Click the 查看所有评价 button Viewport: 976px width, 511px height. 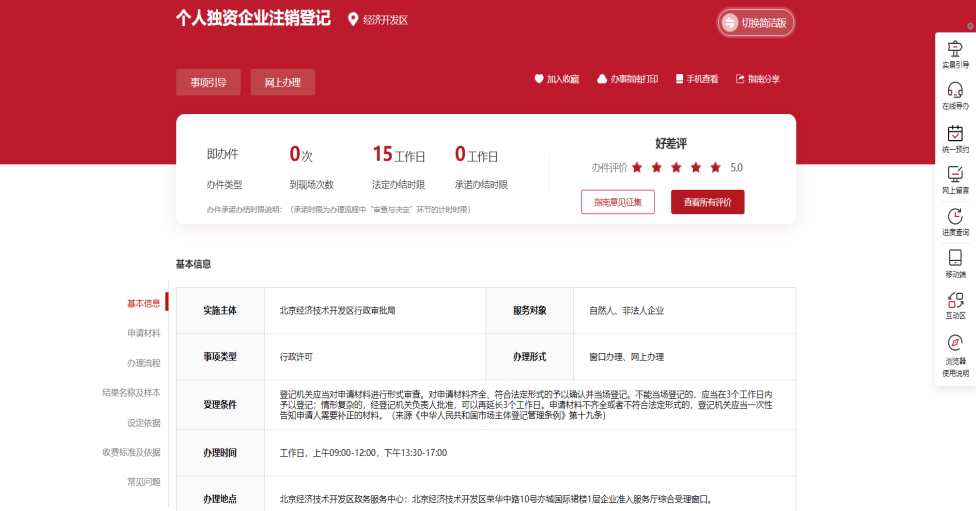click(707, 202)
